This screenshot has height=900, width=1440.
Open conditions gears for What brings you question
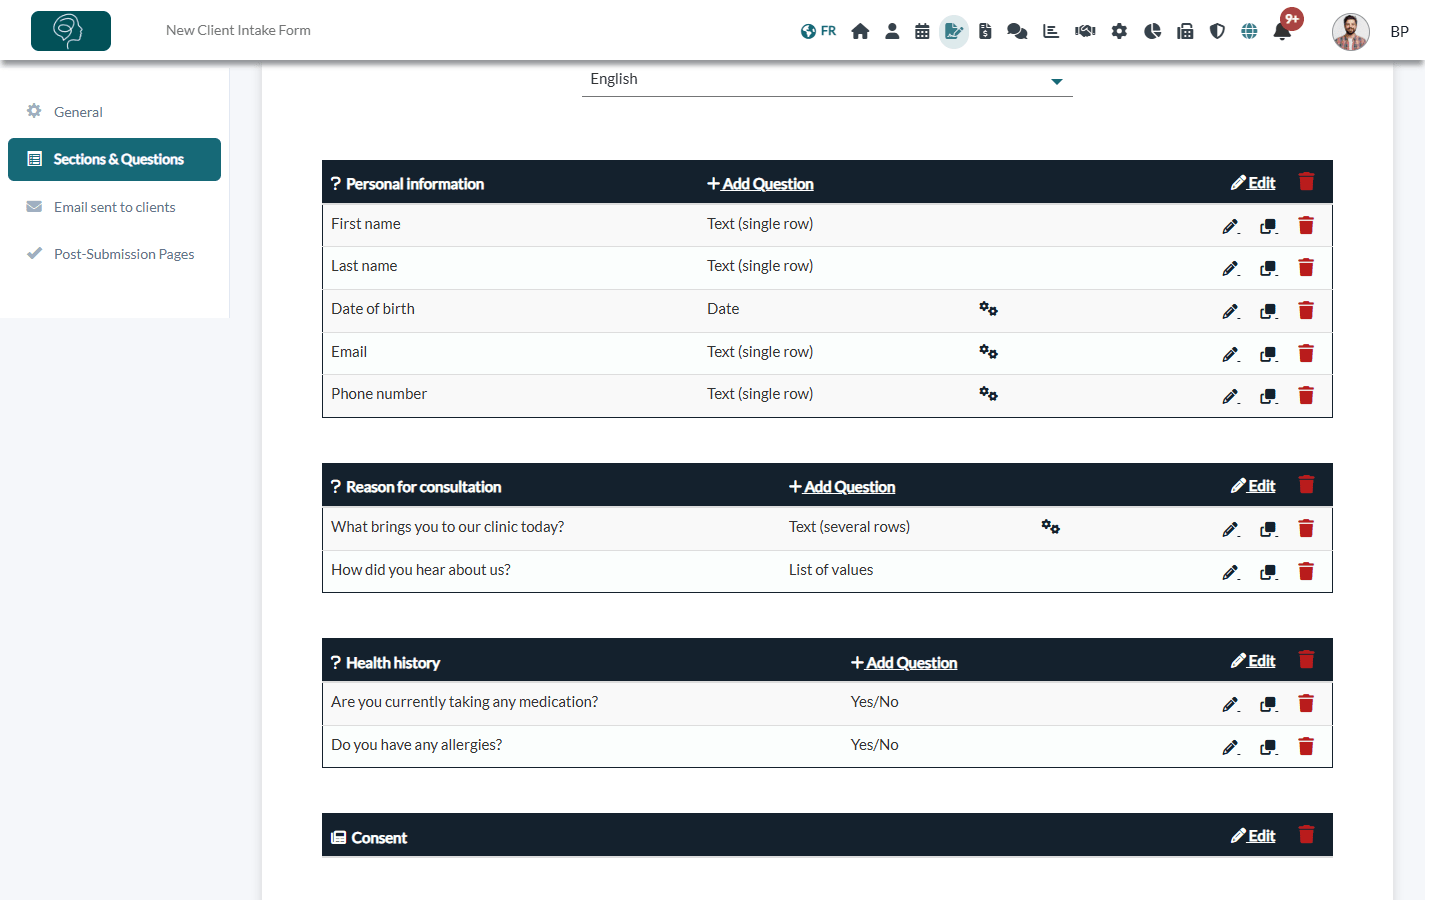click(x=1050, y=527)
